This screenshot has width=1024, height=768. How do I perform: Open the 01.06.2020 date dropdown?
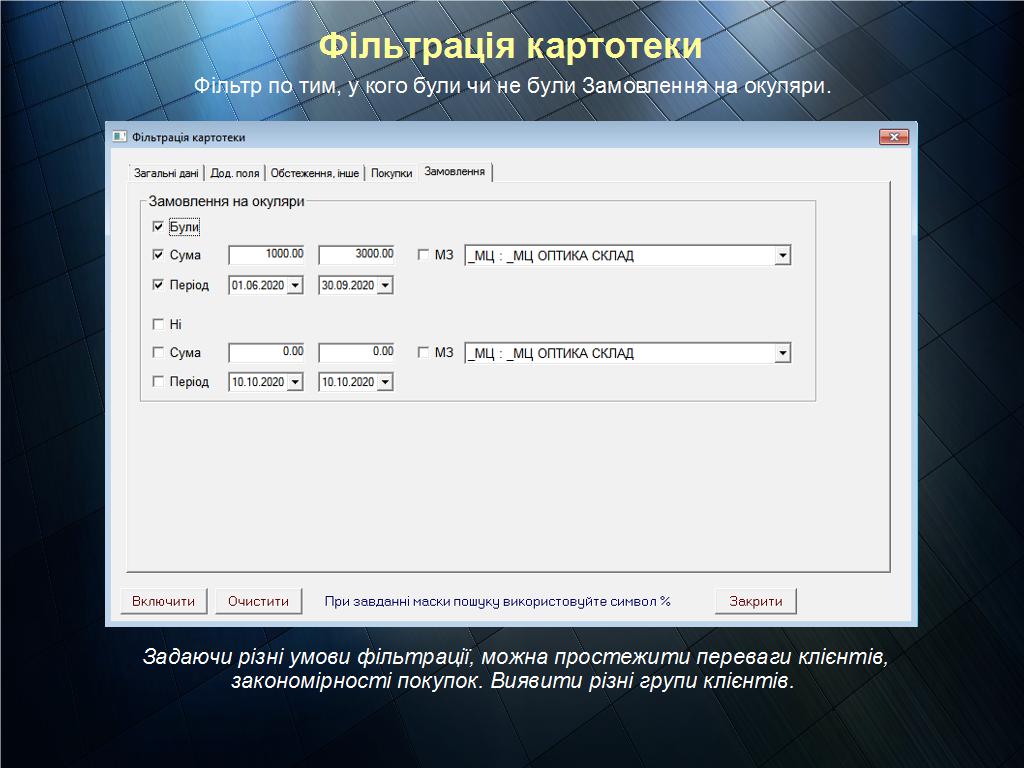tap(295, 286)
